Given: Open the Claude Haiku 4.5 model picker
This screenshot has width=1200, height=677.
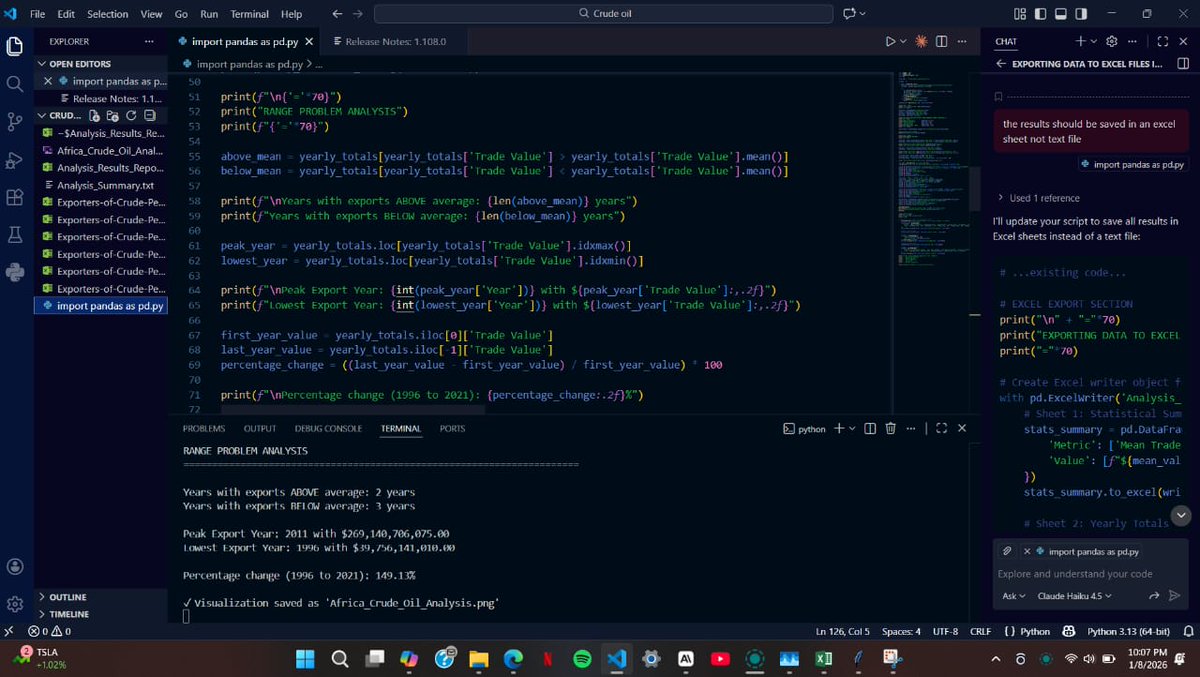Looking at the screenshot, I should (1074, 596).
